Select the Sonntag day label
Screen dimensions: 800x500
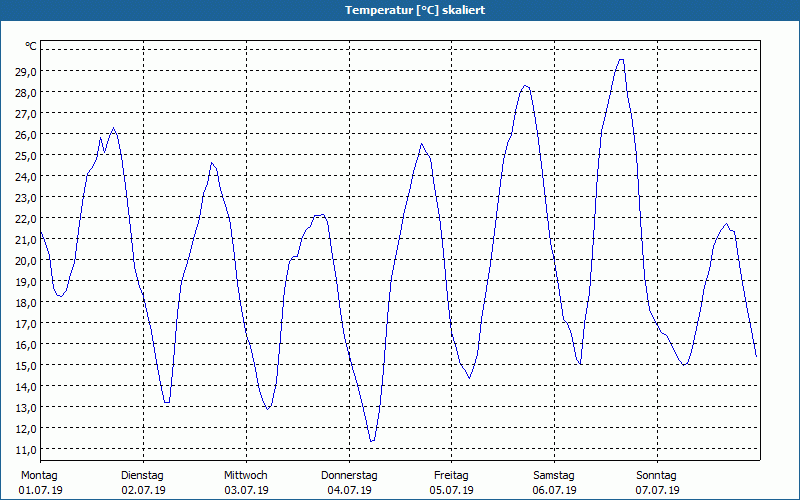(656, 475)
